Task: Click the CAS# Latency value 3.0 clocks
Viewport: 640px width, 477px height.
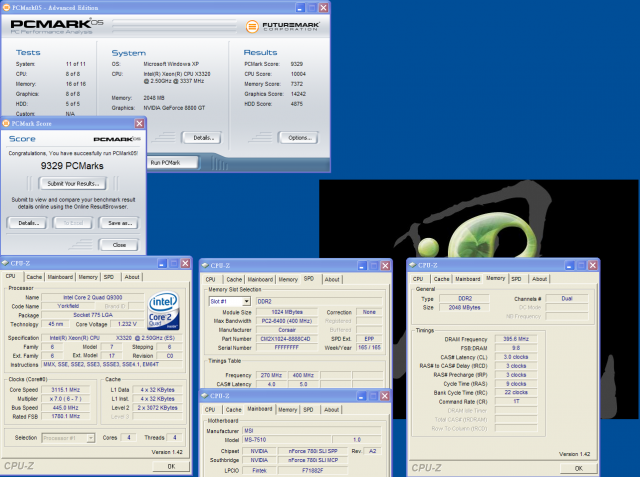Action: tap(516, 357)
